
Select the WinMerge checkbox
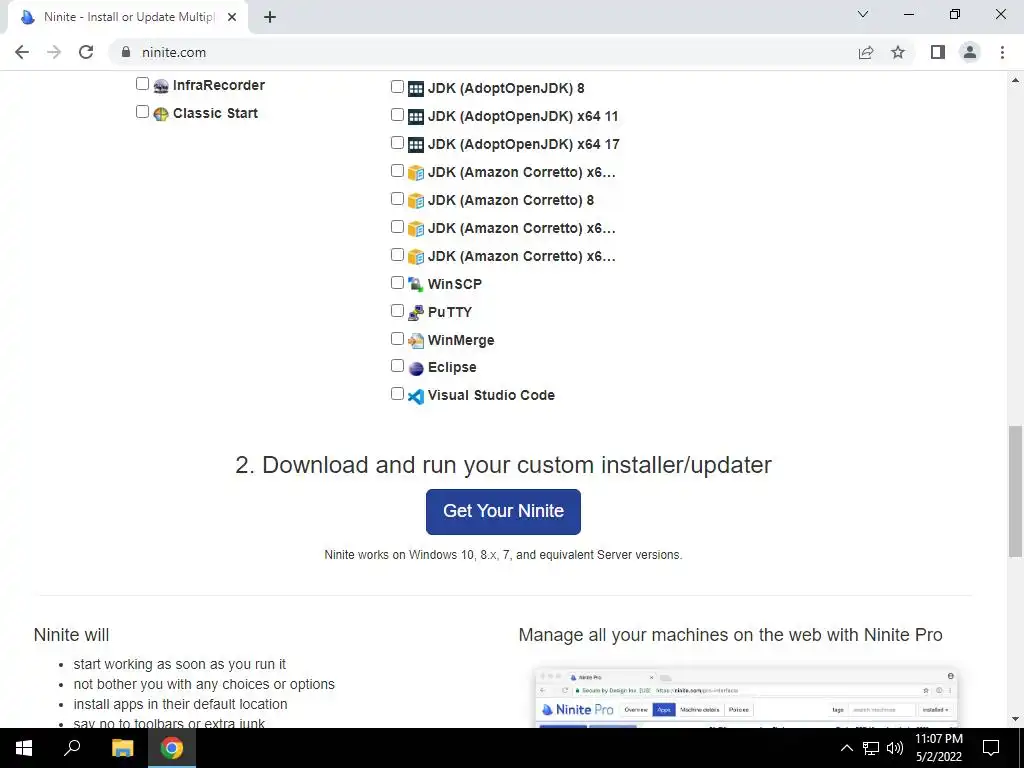click(x=397, y=338)
